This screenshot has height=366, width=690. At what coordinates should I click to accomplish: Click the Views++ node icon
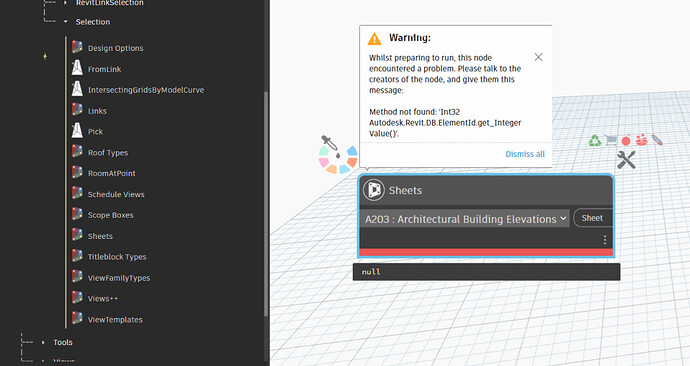click(77, 298)
